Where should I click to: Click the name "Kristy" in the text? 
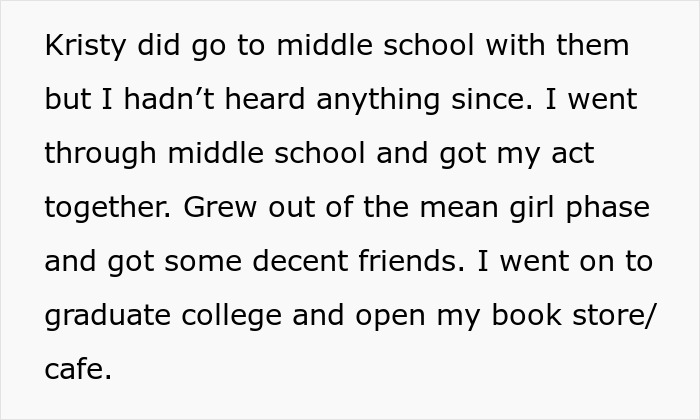tap(83, 47)
